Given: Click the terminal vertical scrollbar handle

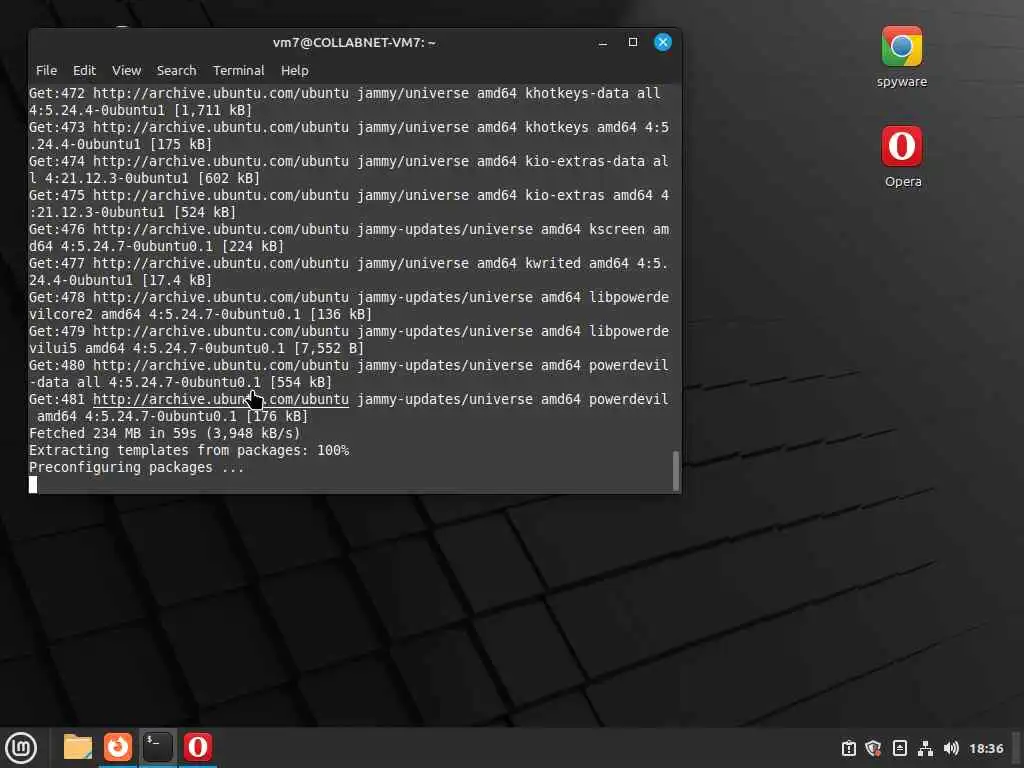Looking at the screenshot, I should tap(676, 470).
